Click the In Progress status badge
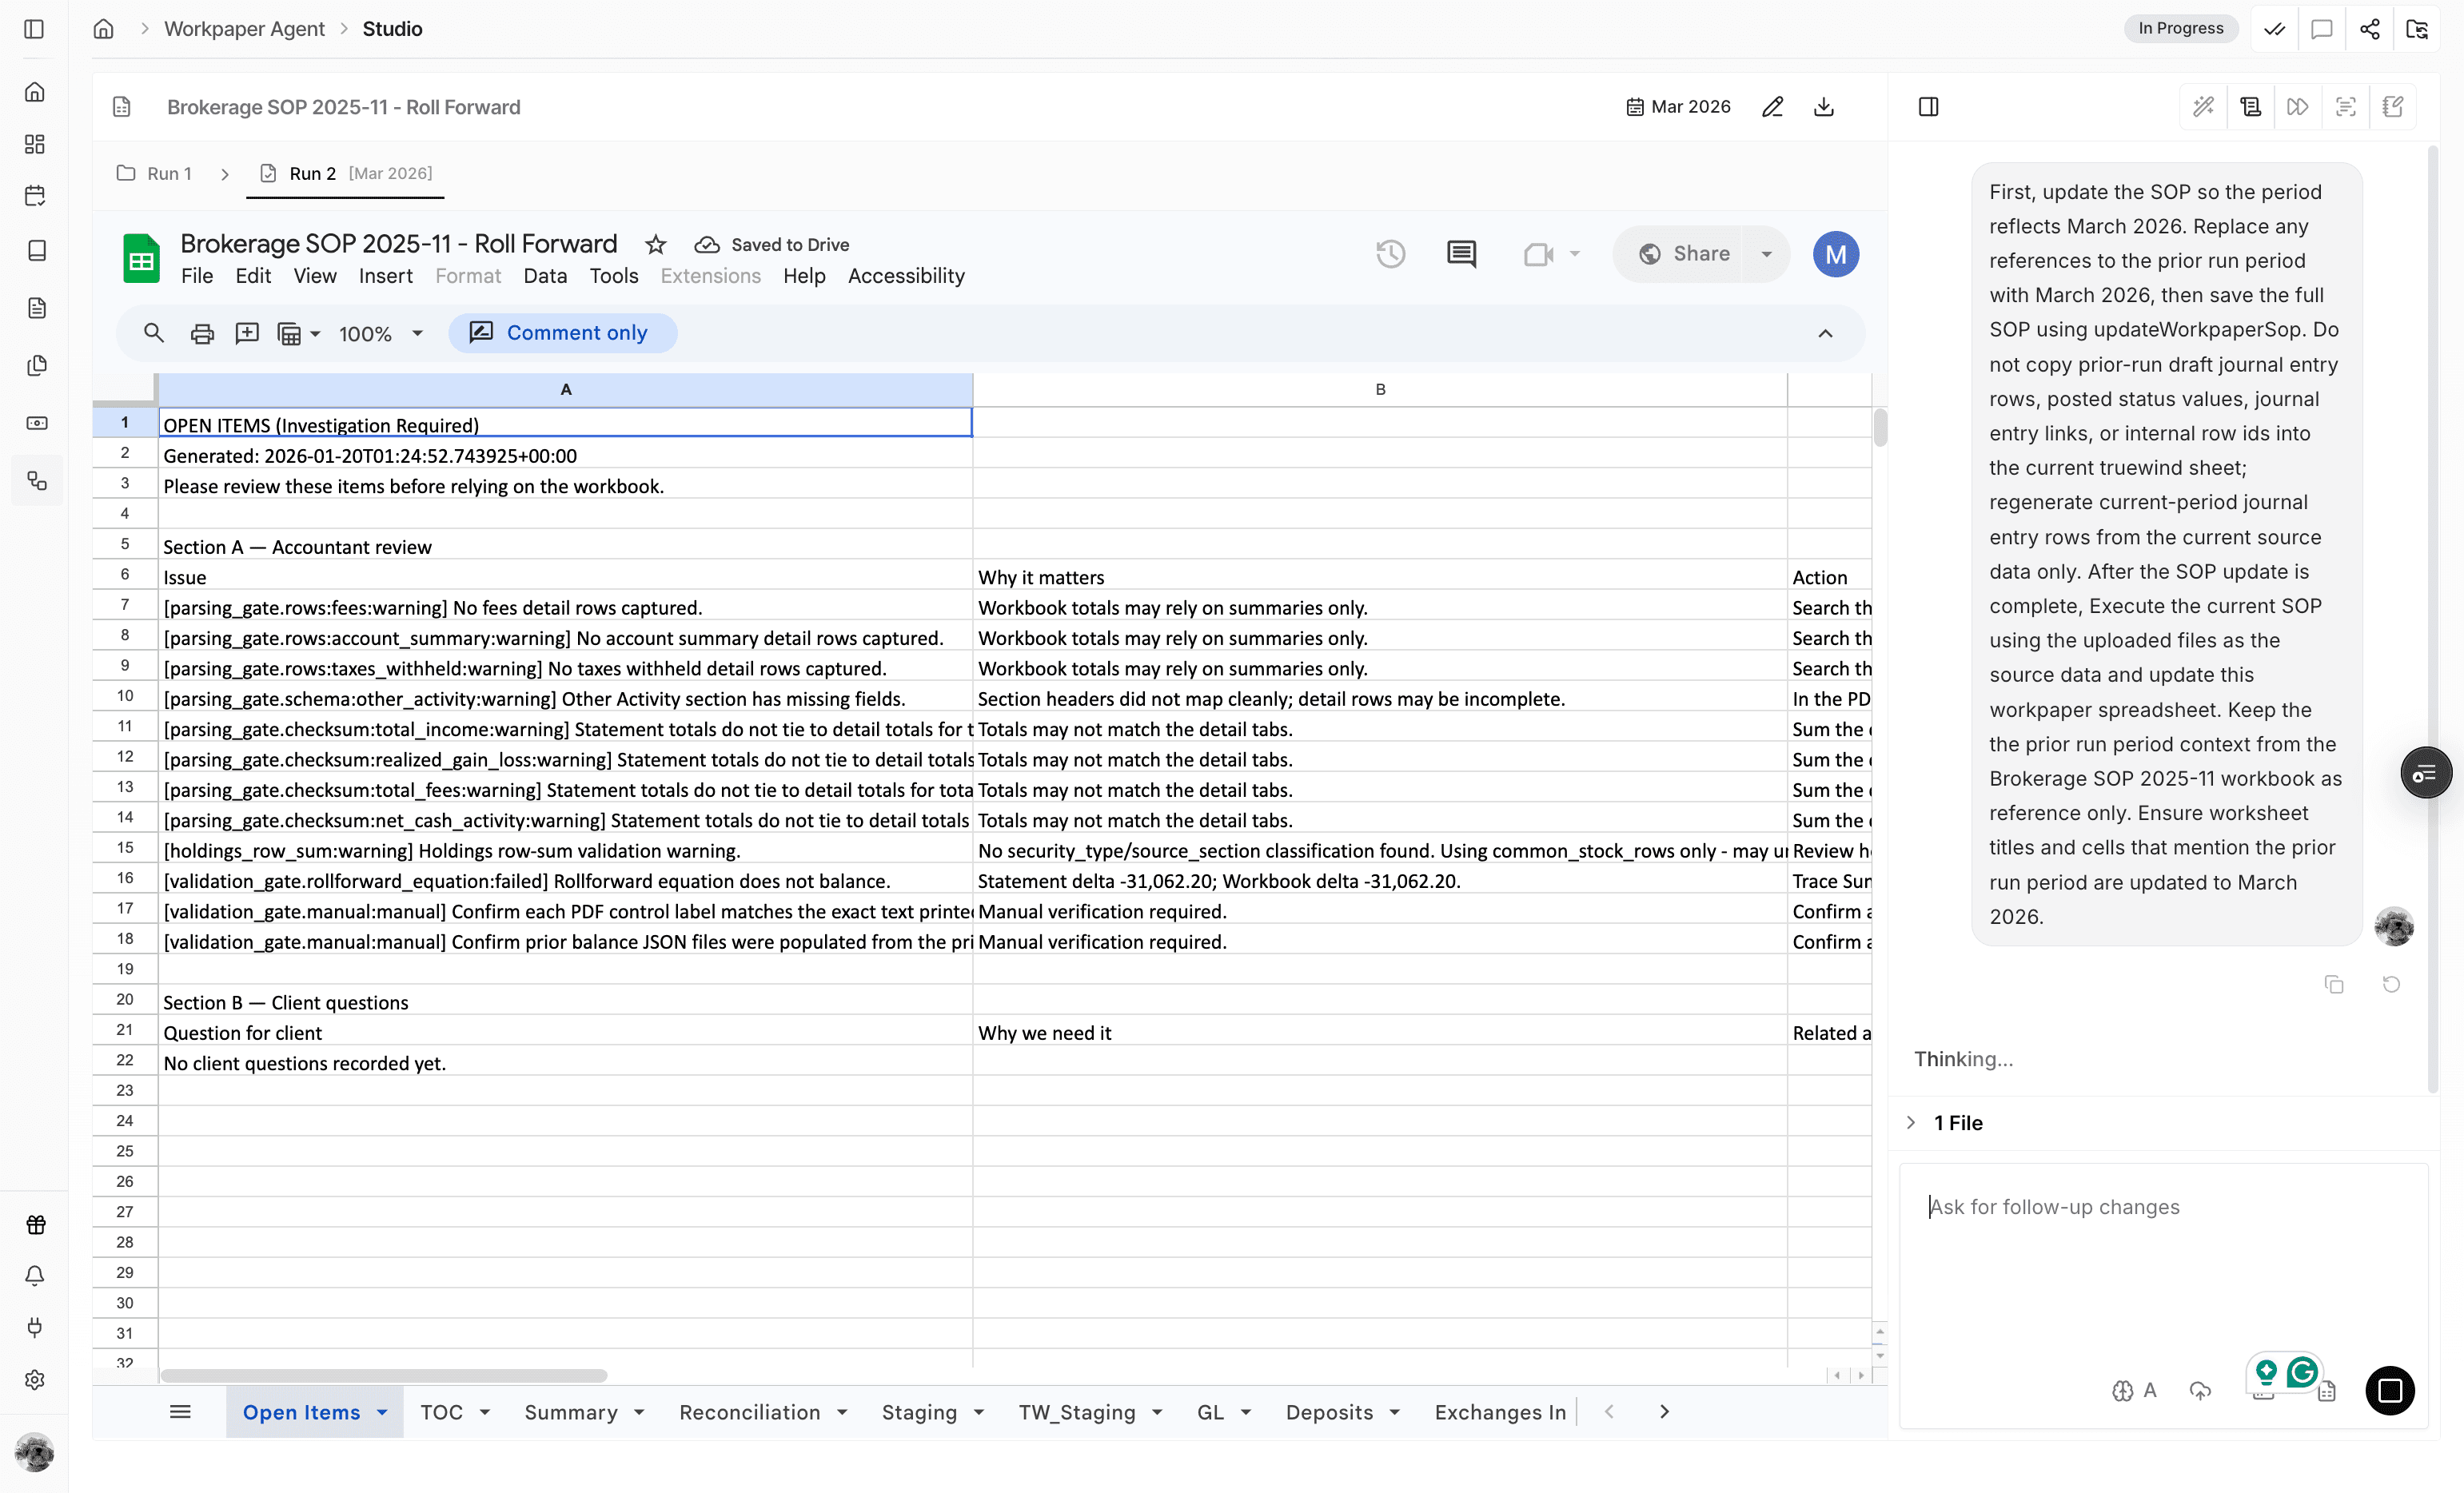This screenshot has width=2464, height=1493. pyautogui.click(x=2180, y=28)
